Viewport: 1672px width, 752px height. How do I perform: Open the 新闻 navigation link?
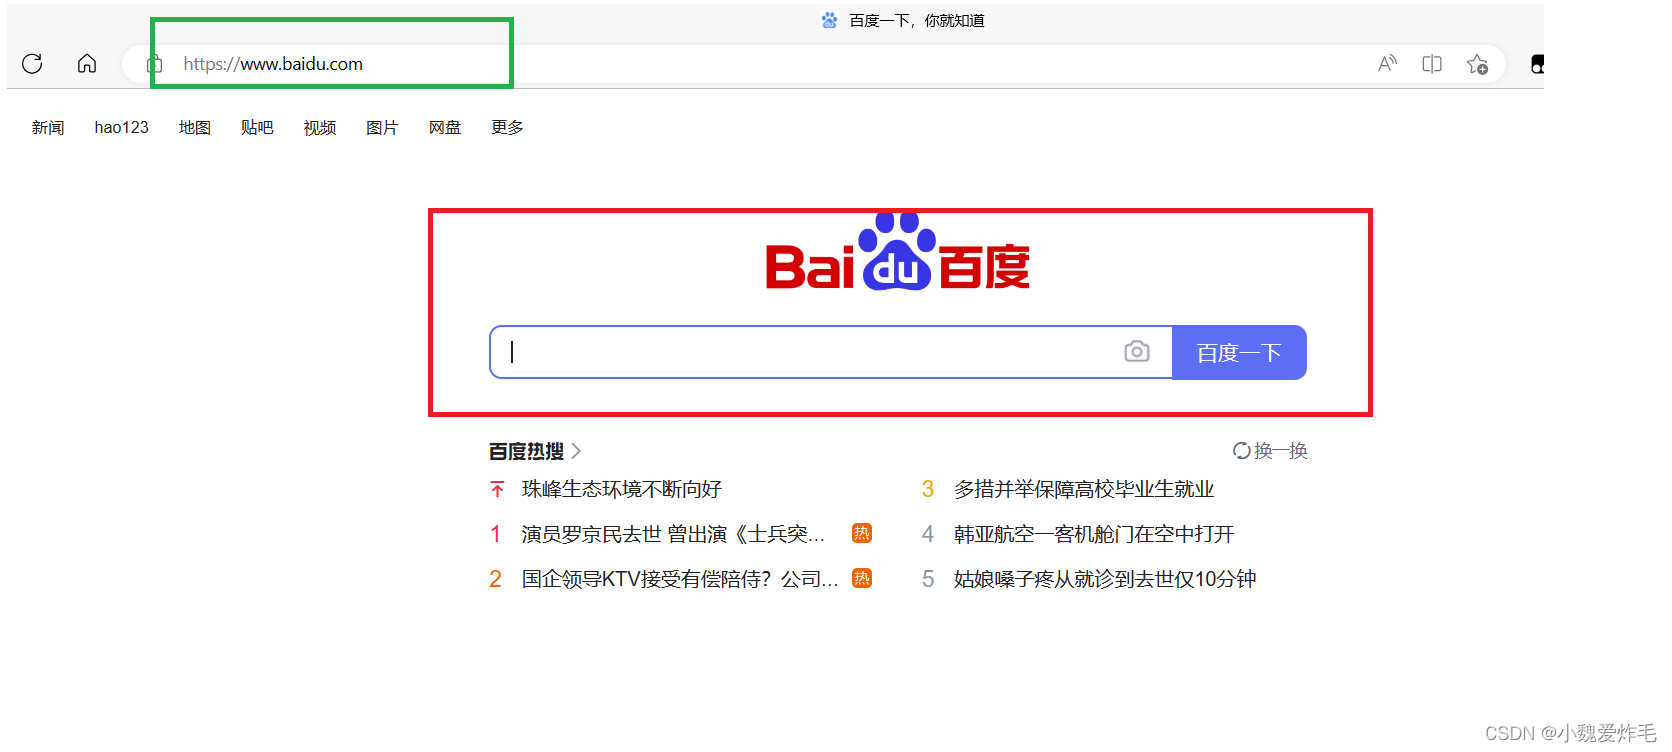(48, 128)
